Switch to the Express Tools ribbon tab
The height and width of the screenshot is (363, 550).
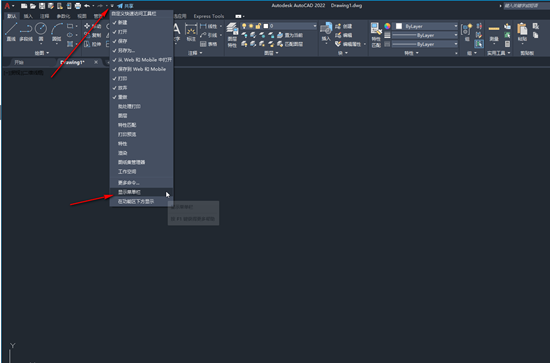point(209,16)
